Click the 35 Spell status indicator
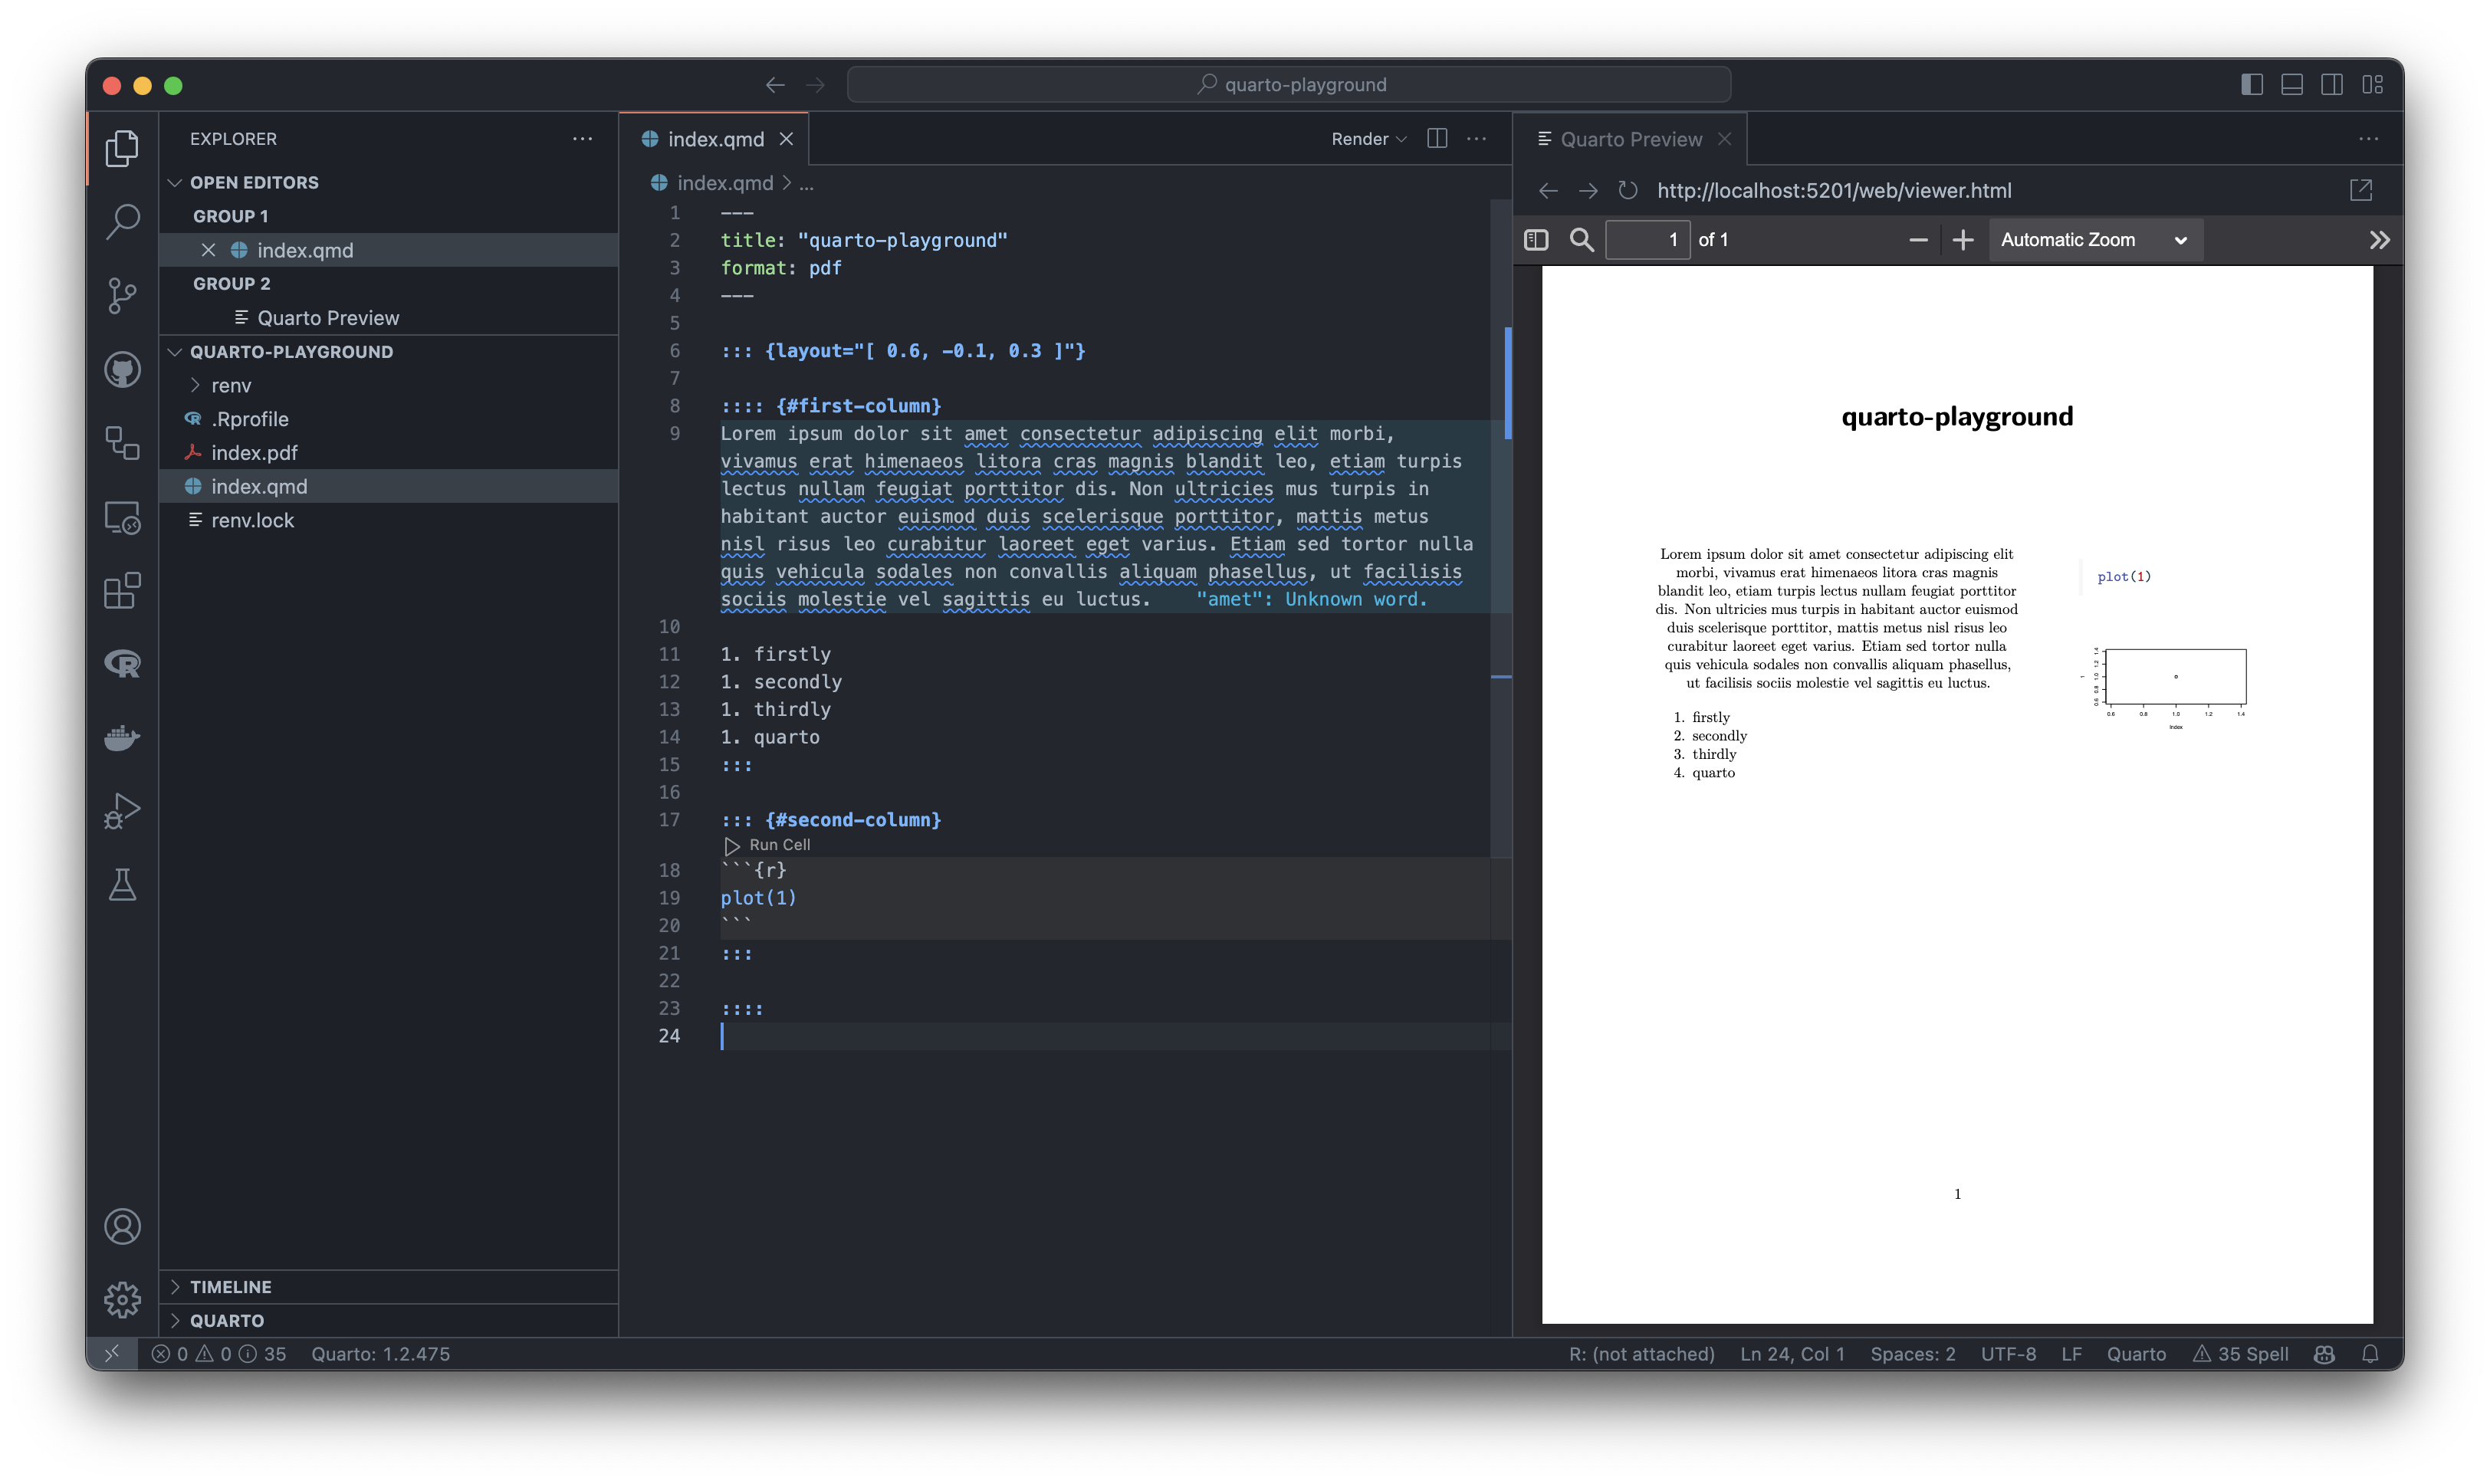This screenshot has width=2490, height=1484. [x=2240, y=1354]
